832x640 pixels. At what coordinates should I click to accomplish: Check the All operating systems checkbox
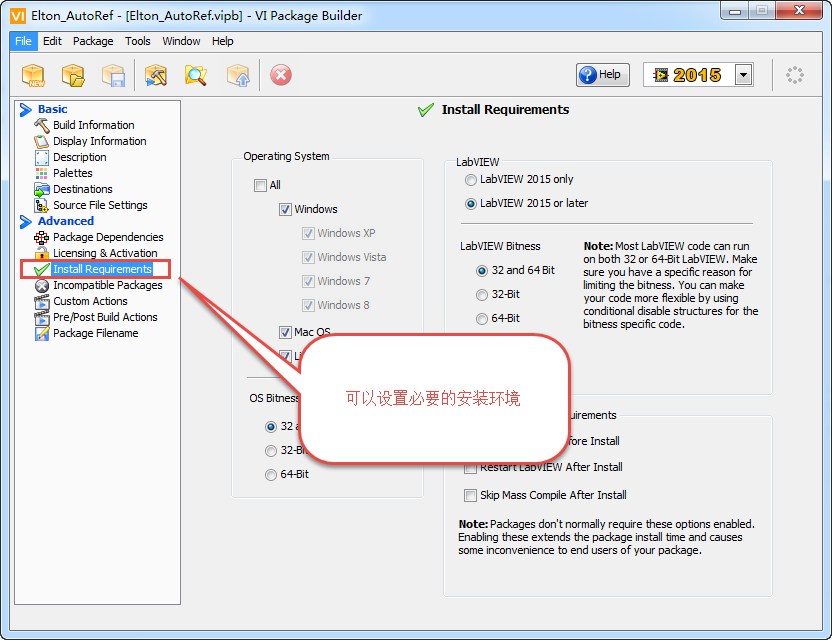[260, 185]
